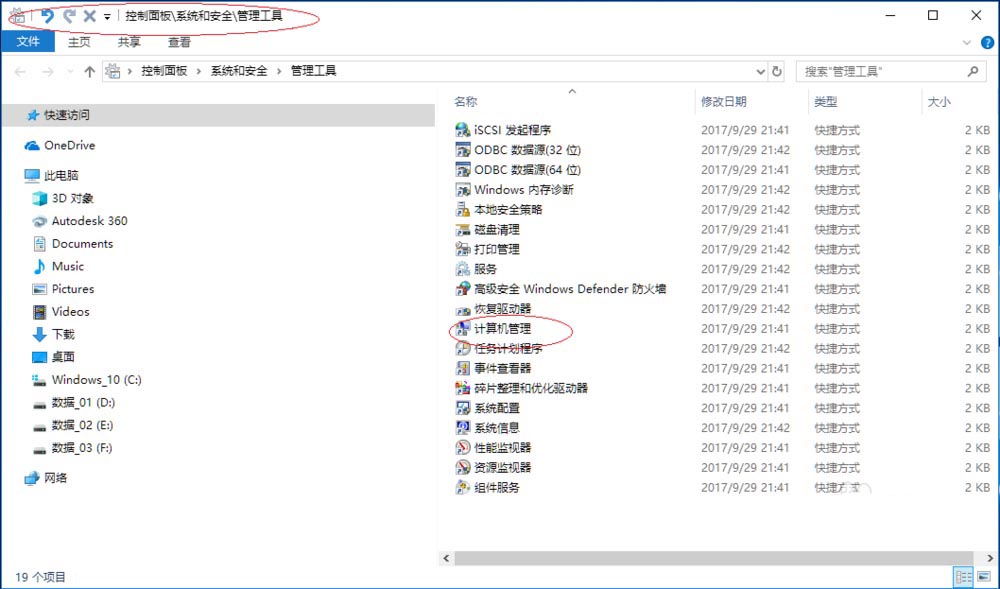Click the undo icon in quick access toolbar
The image size is (1000, 589).
[x=47, y=16]
